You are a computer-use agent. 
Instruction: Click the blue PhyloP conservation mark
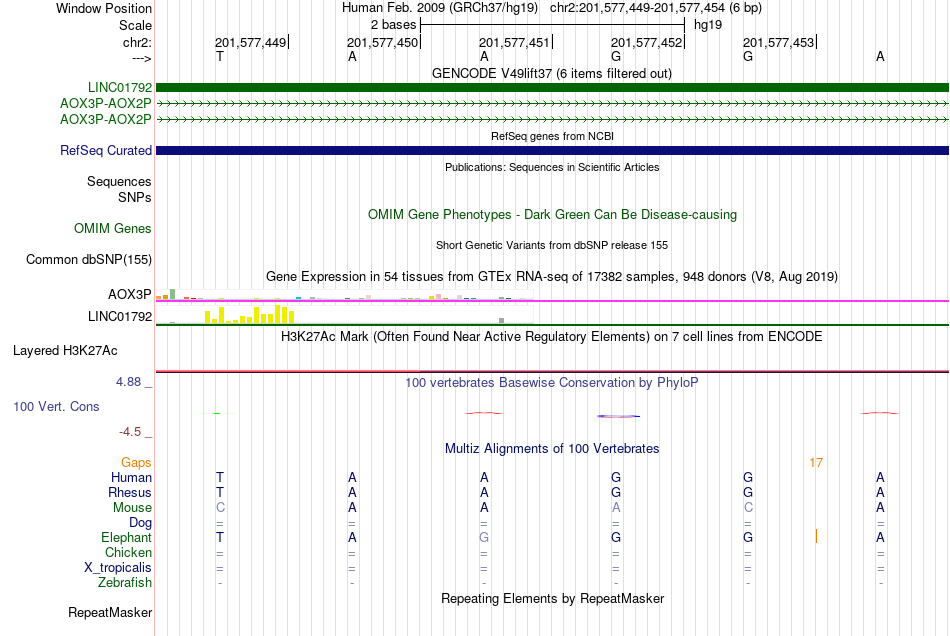(x=618, y=416)
